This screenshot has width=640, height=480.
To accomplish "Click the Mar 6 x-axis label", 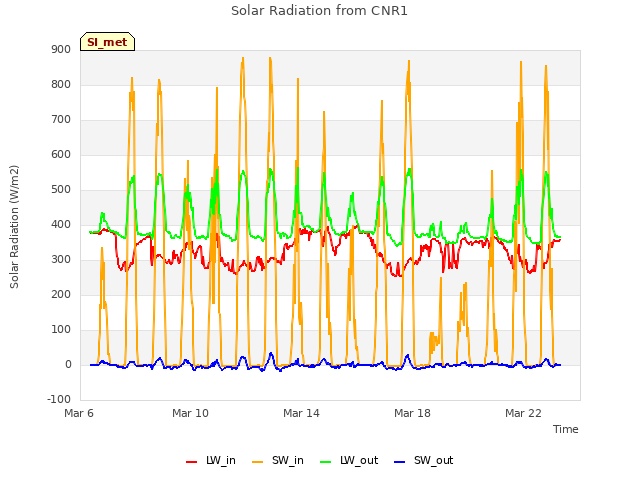I will [79, 413].
